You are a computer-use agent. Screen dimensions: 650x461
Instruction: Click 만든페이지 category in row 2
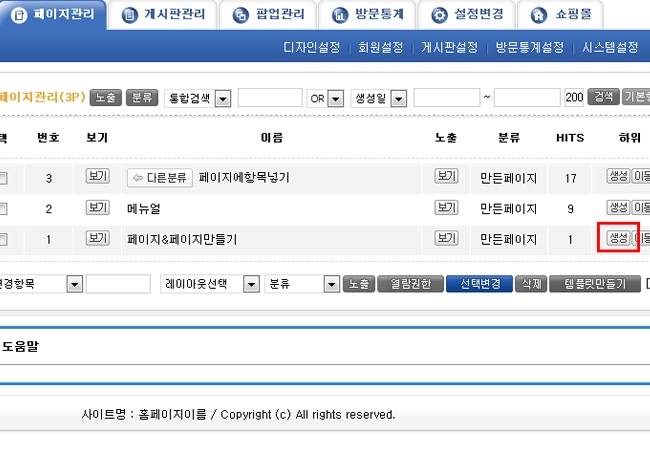click(508, 209)
